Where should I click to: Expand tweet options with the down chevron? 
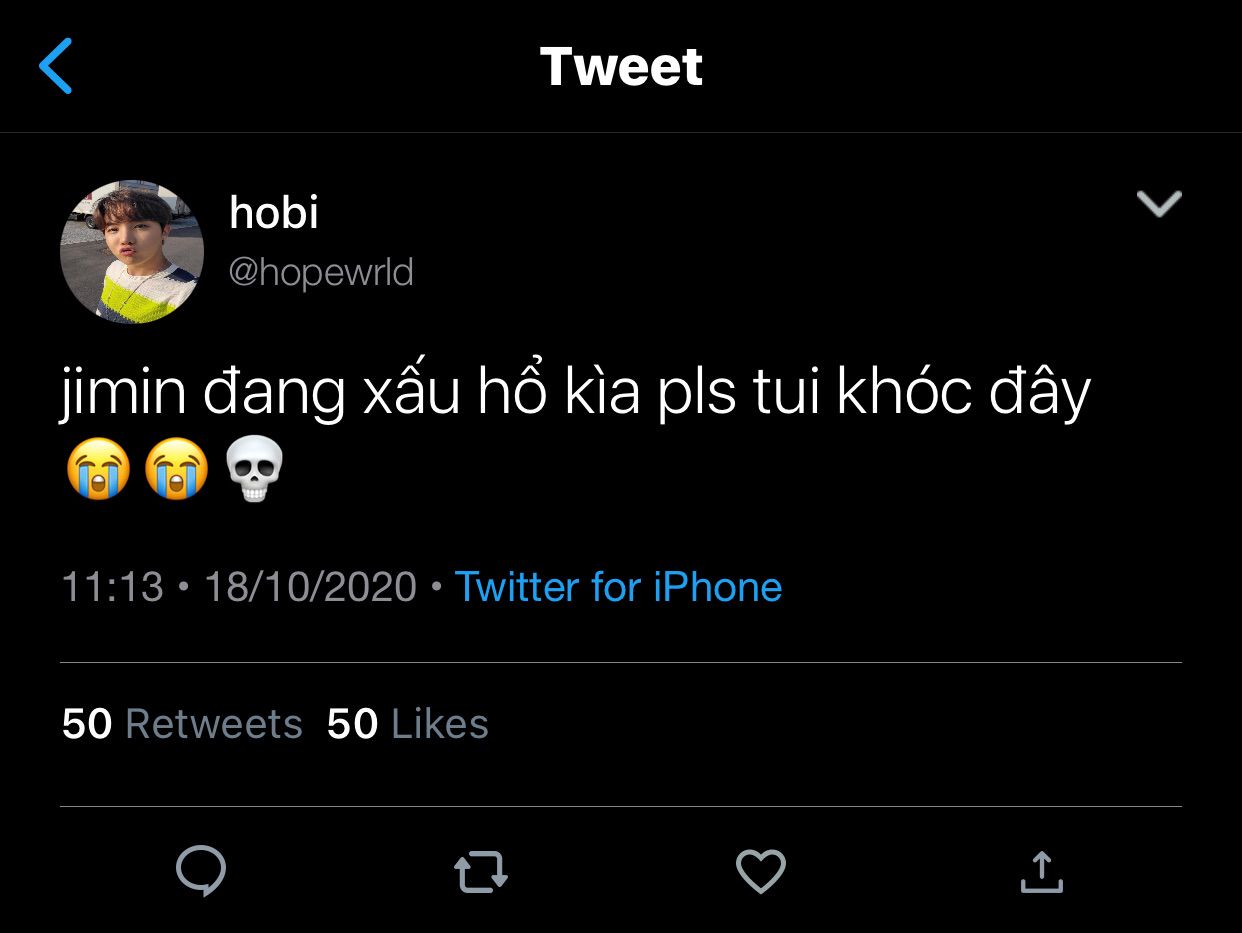1159,203
